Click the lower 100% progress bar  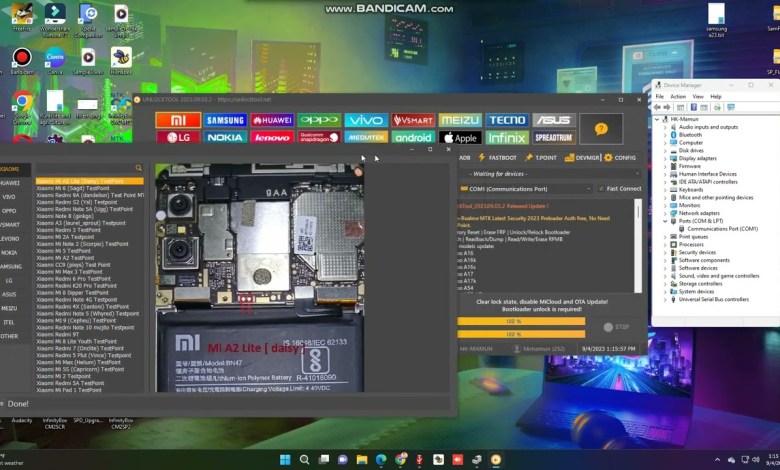click(521, 334)
